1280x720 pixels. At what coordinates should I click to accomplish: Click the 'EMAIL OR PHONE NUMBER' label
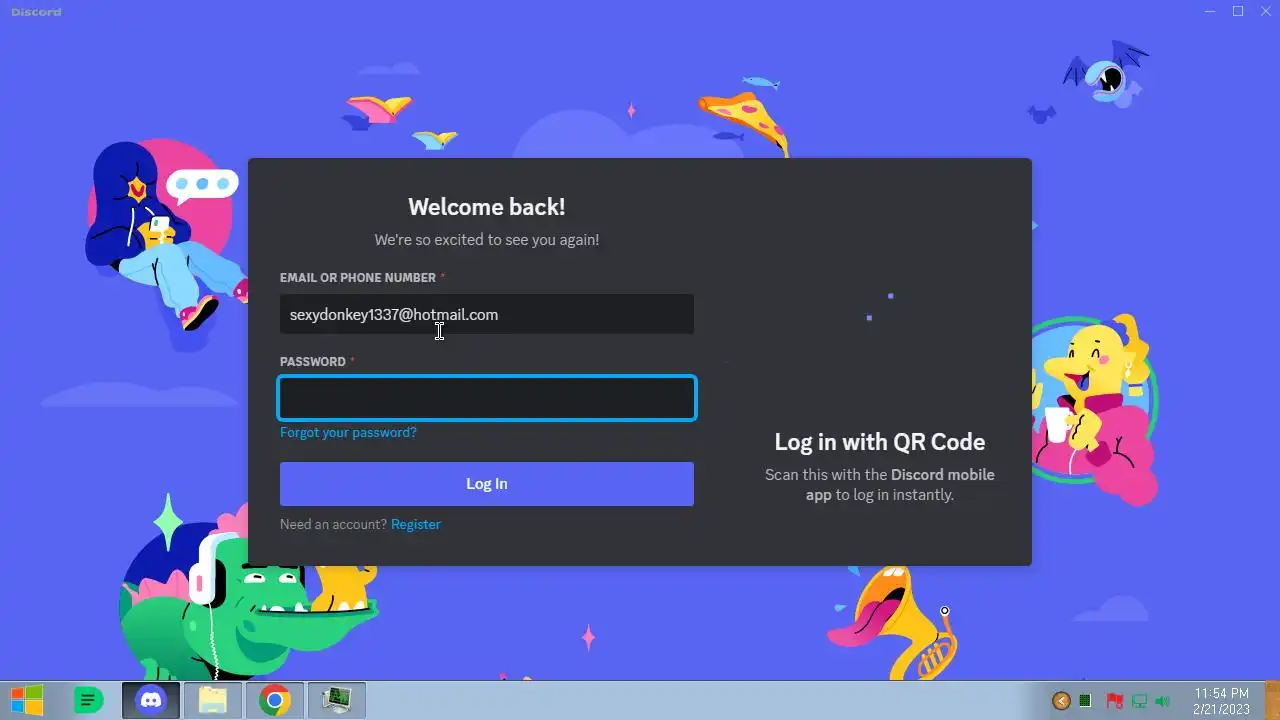358,278
